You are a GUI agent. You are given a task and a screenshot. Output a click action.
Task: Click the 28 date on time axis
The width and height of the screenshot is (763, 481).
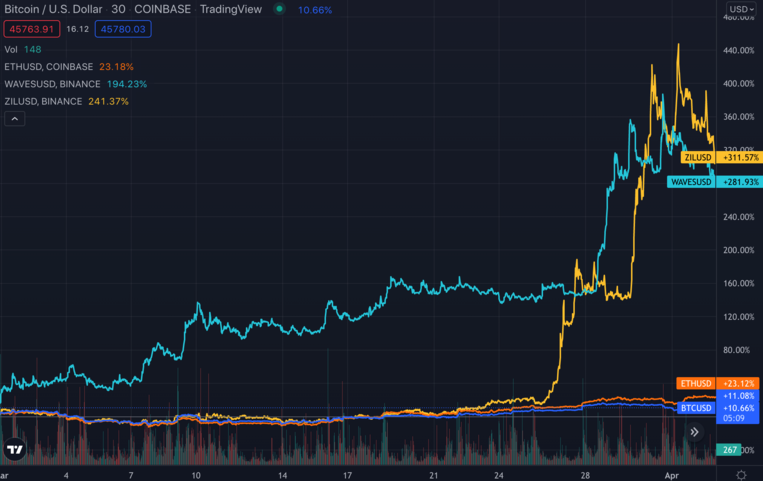pos(585,476)
